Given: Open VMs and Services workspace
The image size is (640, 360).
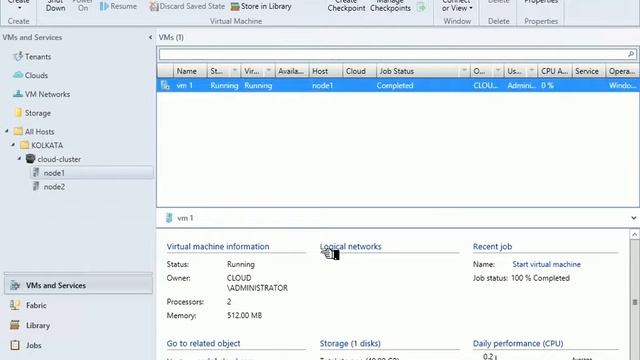Looking at the screenshot, I should [x=78, y=285].
